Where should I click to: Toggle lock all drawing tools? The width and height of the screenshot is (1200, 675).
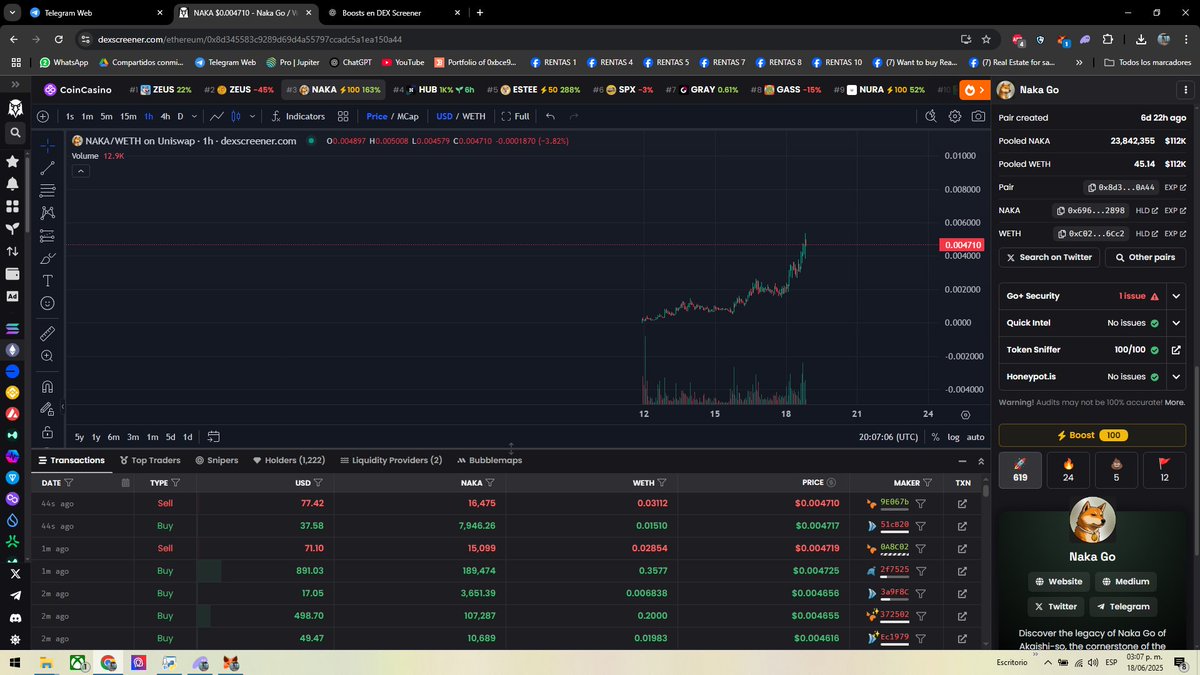[47, 432]
